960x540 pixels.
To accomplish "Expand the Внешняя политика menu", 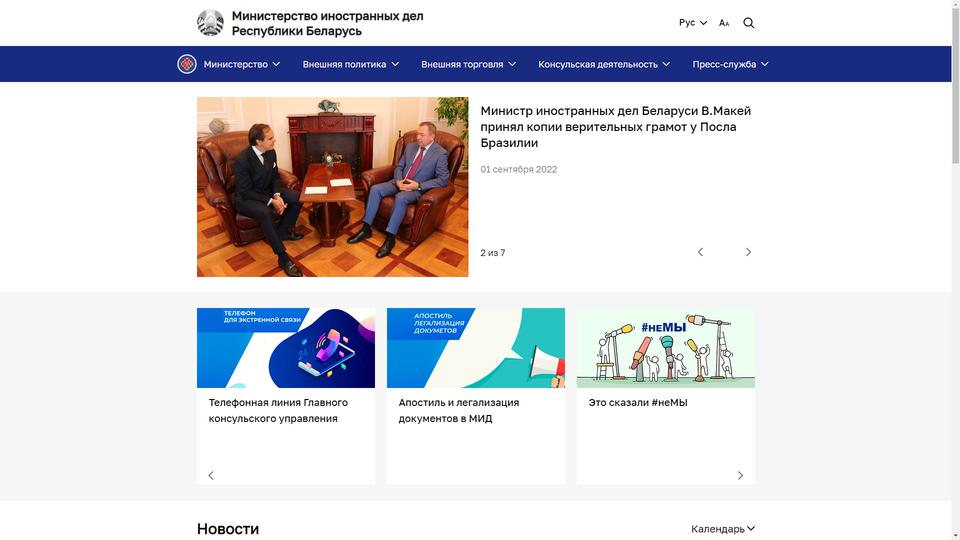I will coord(351,64).
